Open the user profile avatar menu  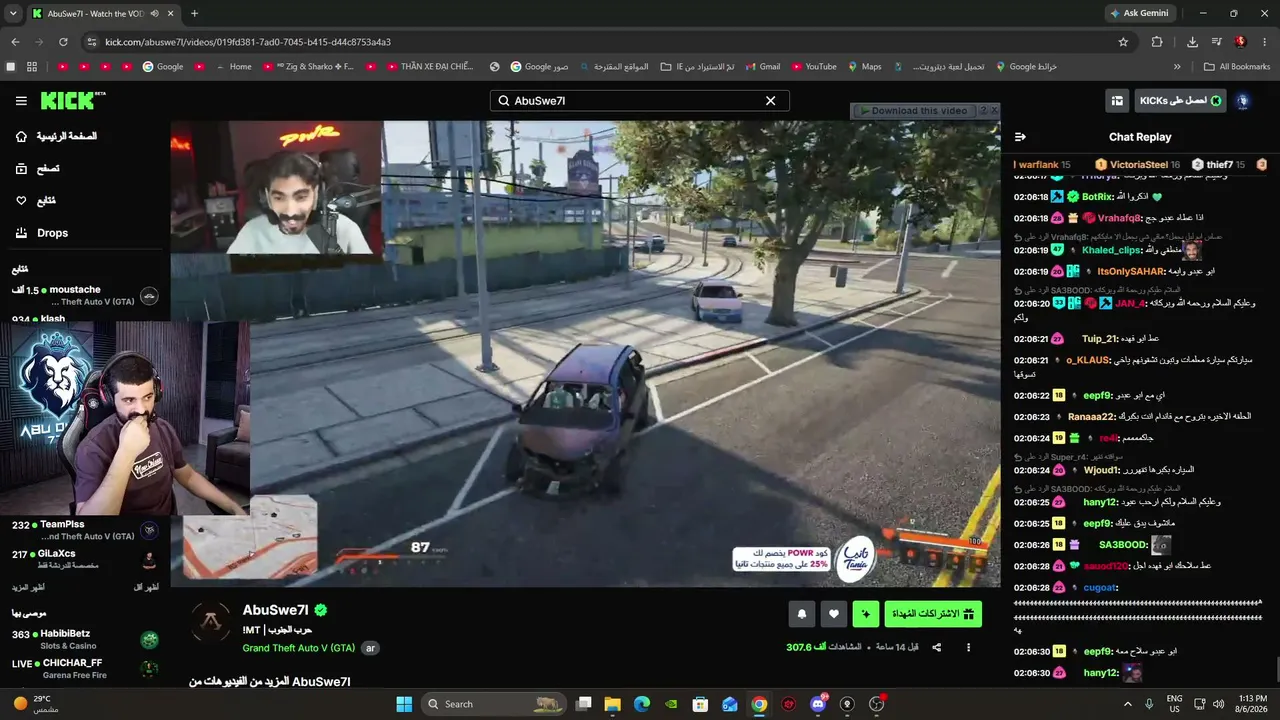click(1243, 101)
